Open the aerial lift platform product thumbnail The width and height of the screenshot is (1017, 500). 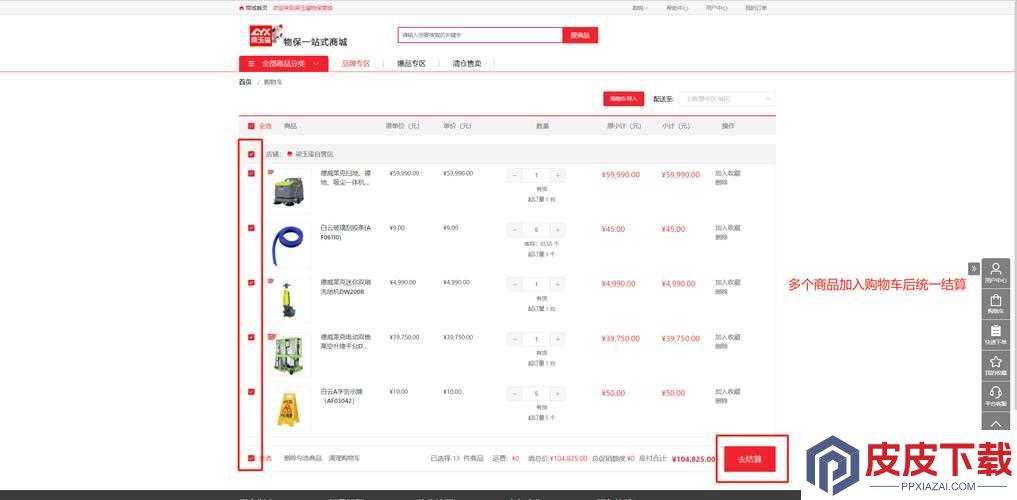click(289, 353)
